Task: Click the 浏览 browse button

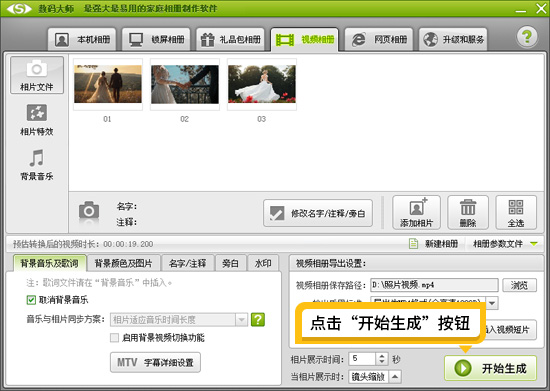Action: click(x=519, y=285)
